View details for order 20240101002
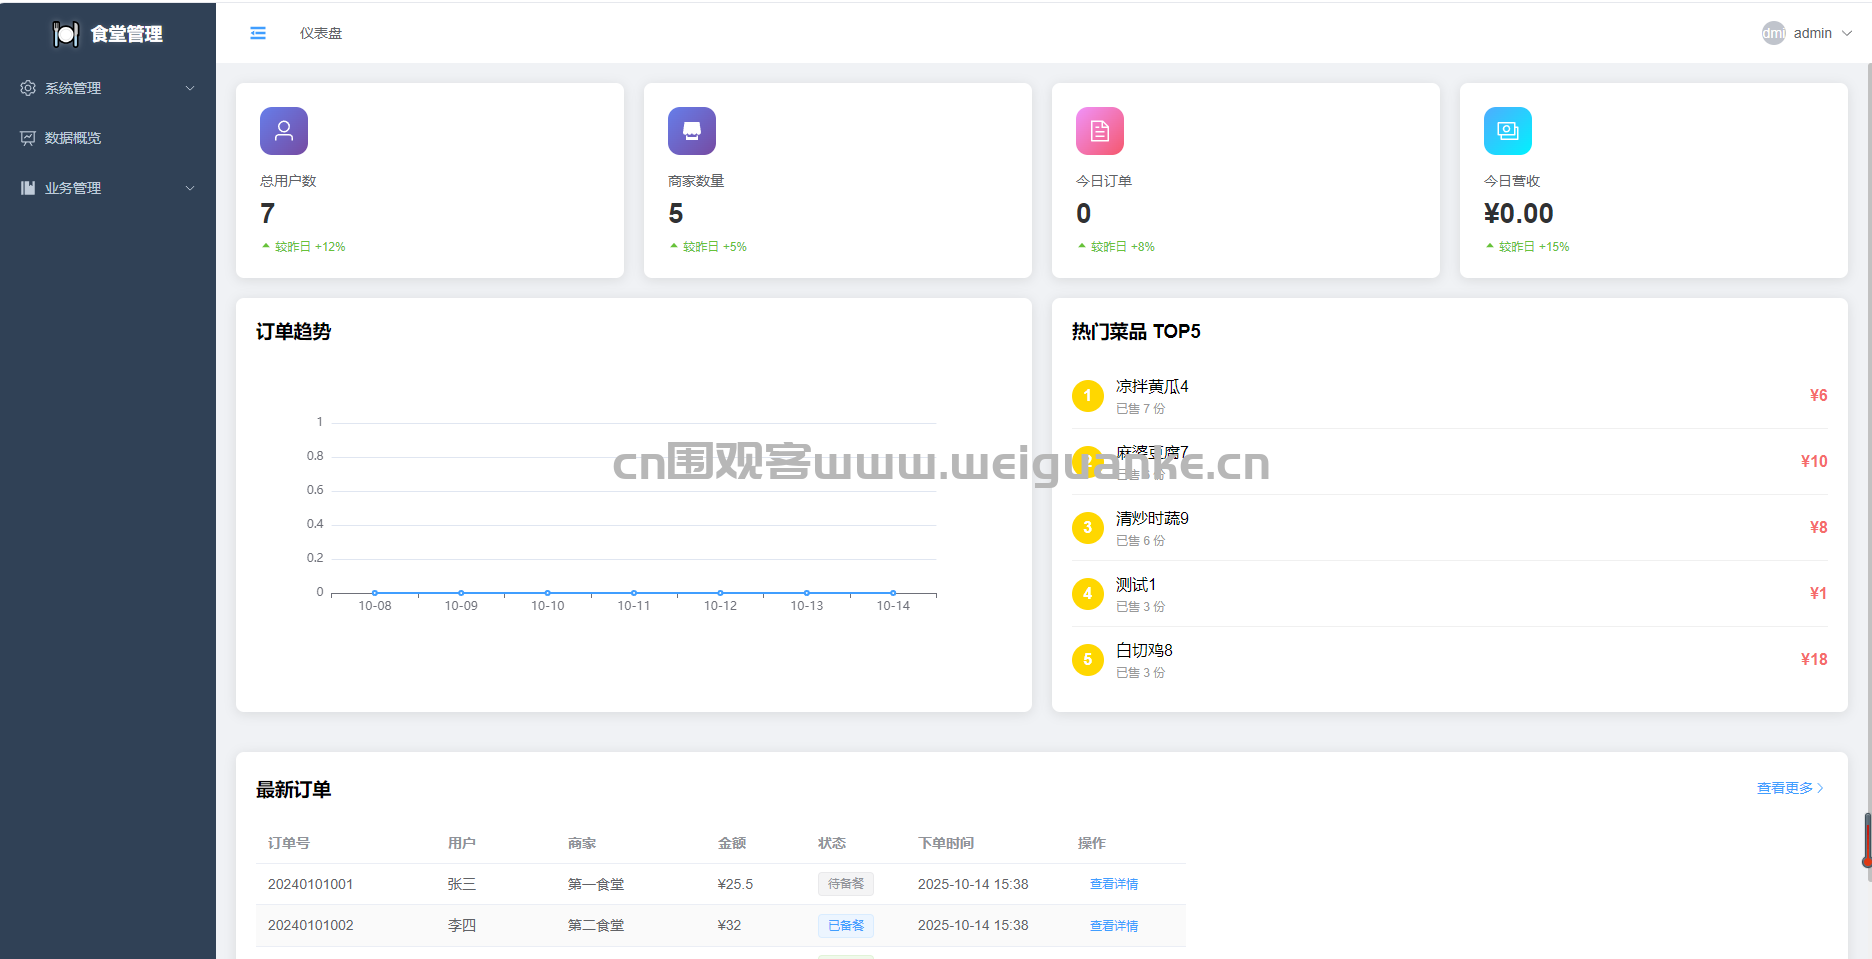 (x=1113, y=926)
